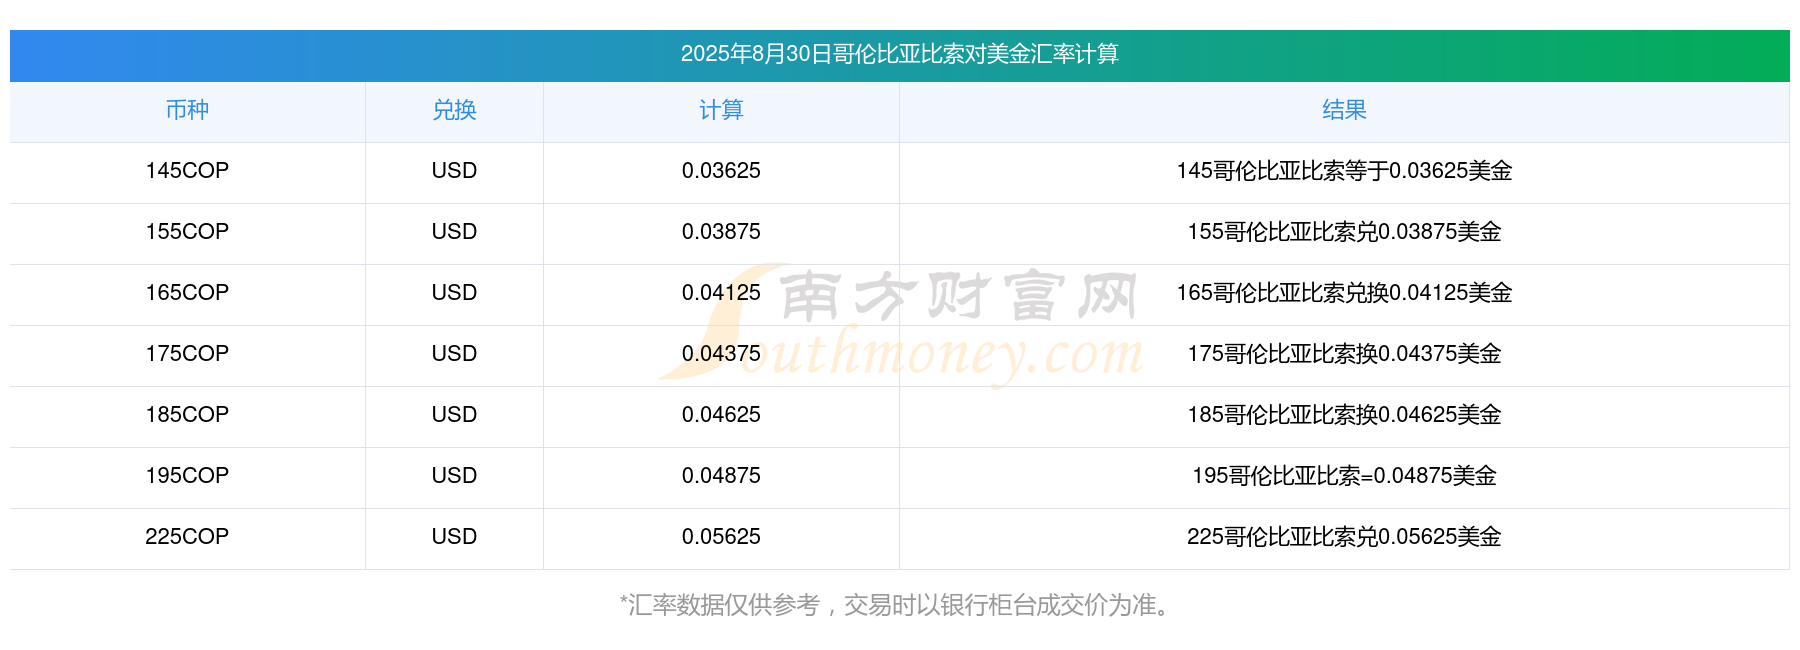
Task: Select the value 0.03875 in the 计算 column
Action: pyautogui.click(x=721, y=232)
